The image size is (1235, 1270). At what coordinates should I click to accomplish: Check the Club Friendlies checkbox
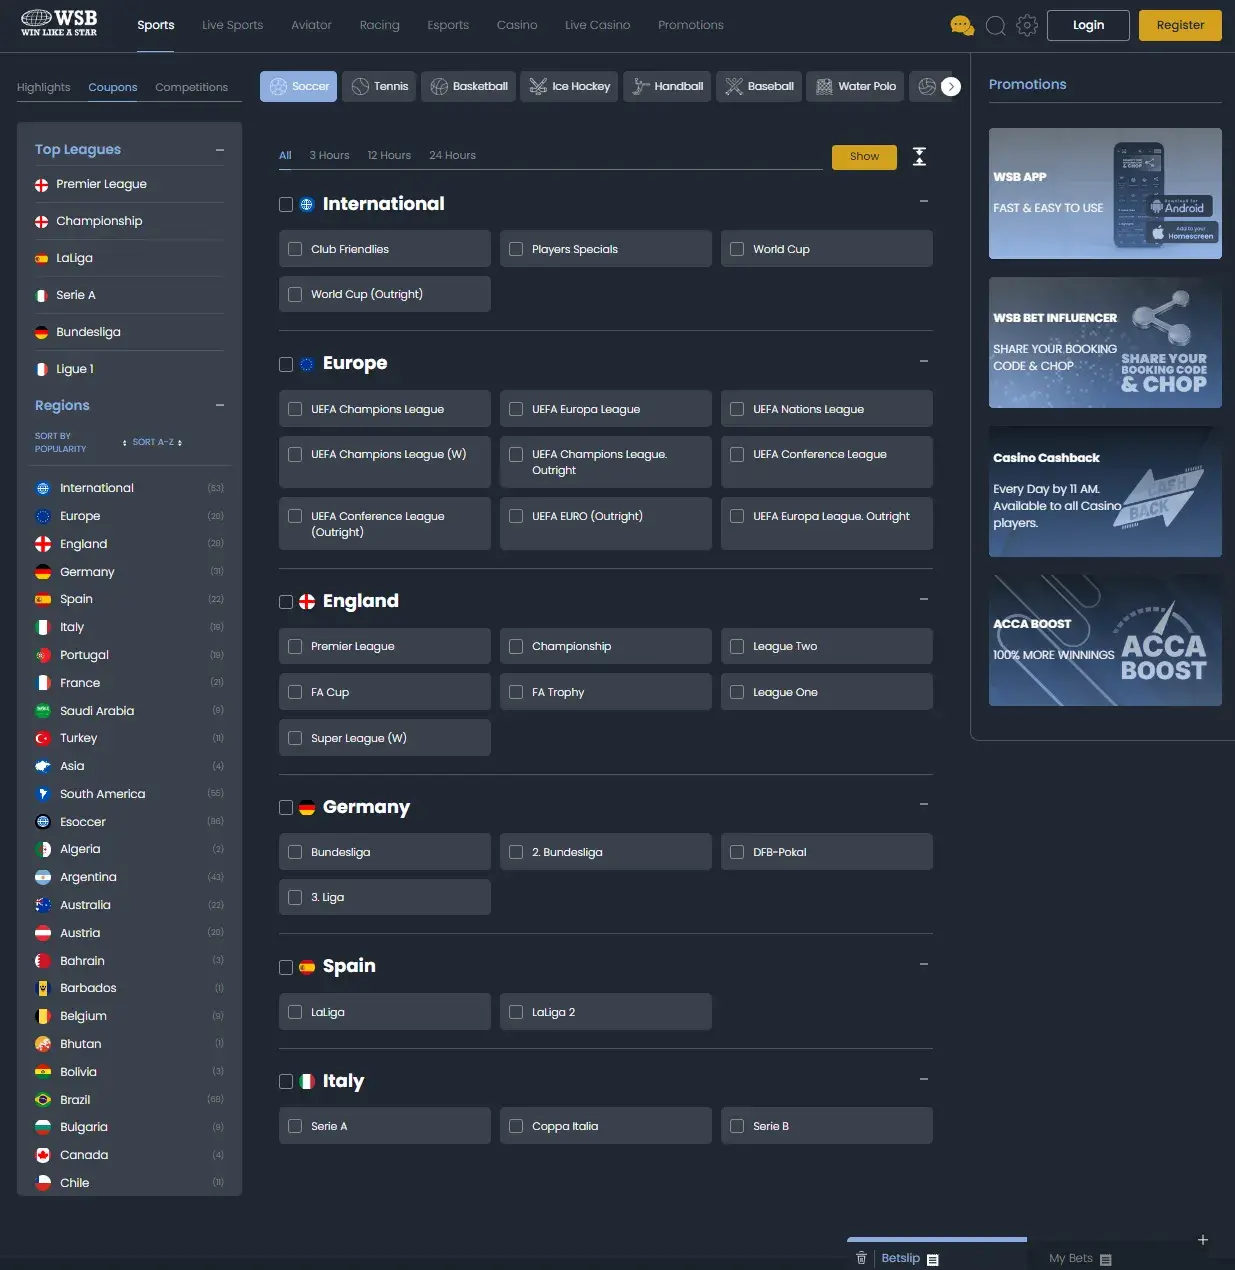(x=295, y=249)
